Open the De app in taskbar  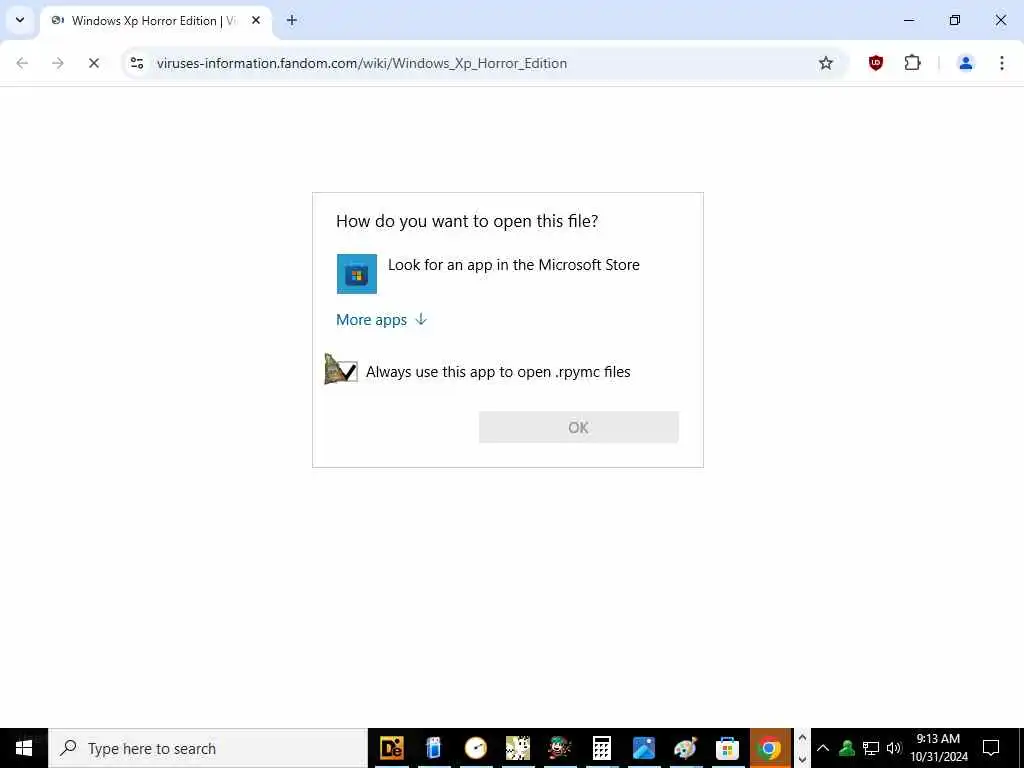coord(392,748)
